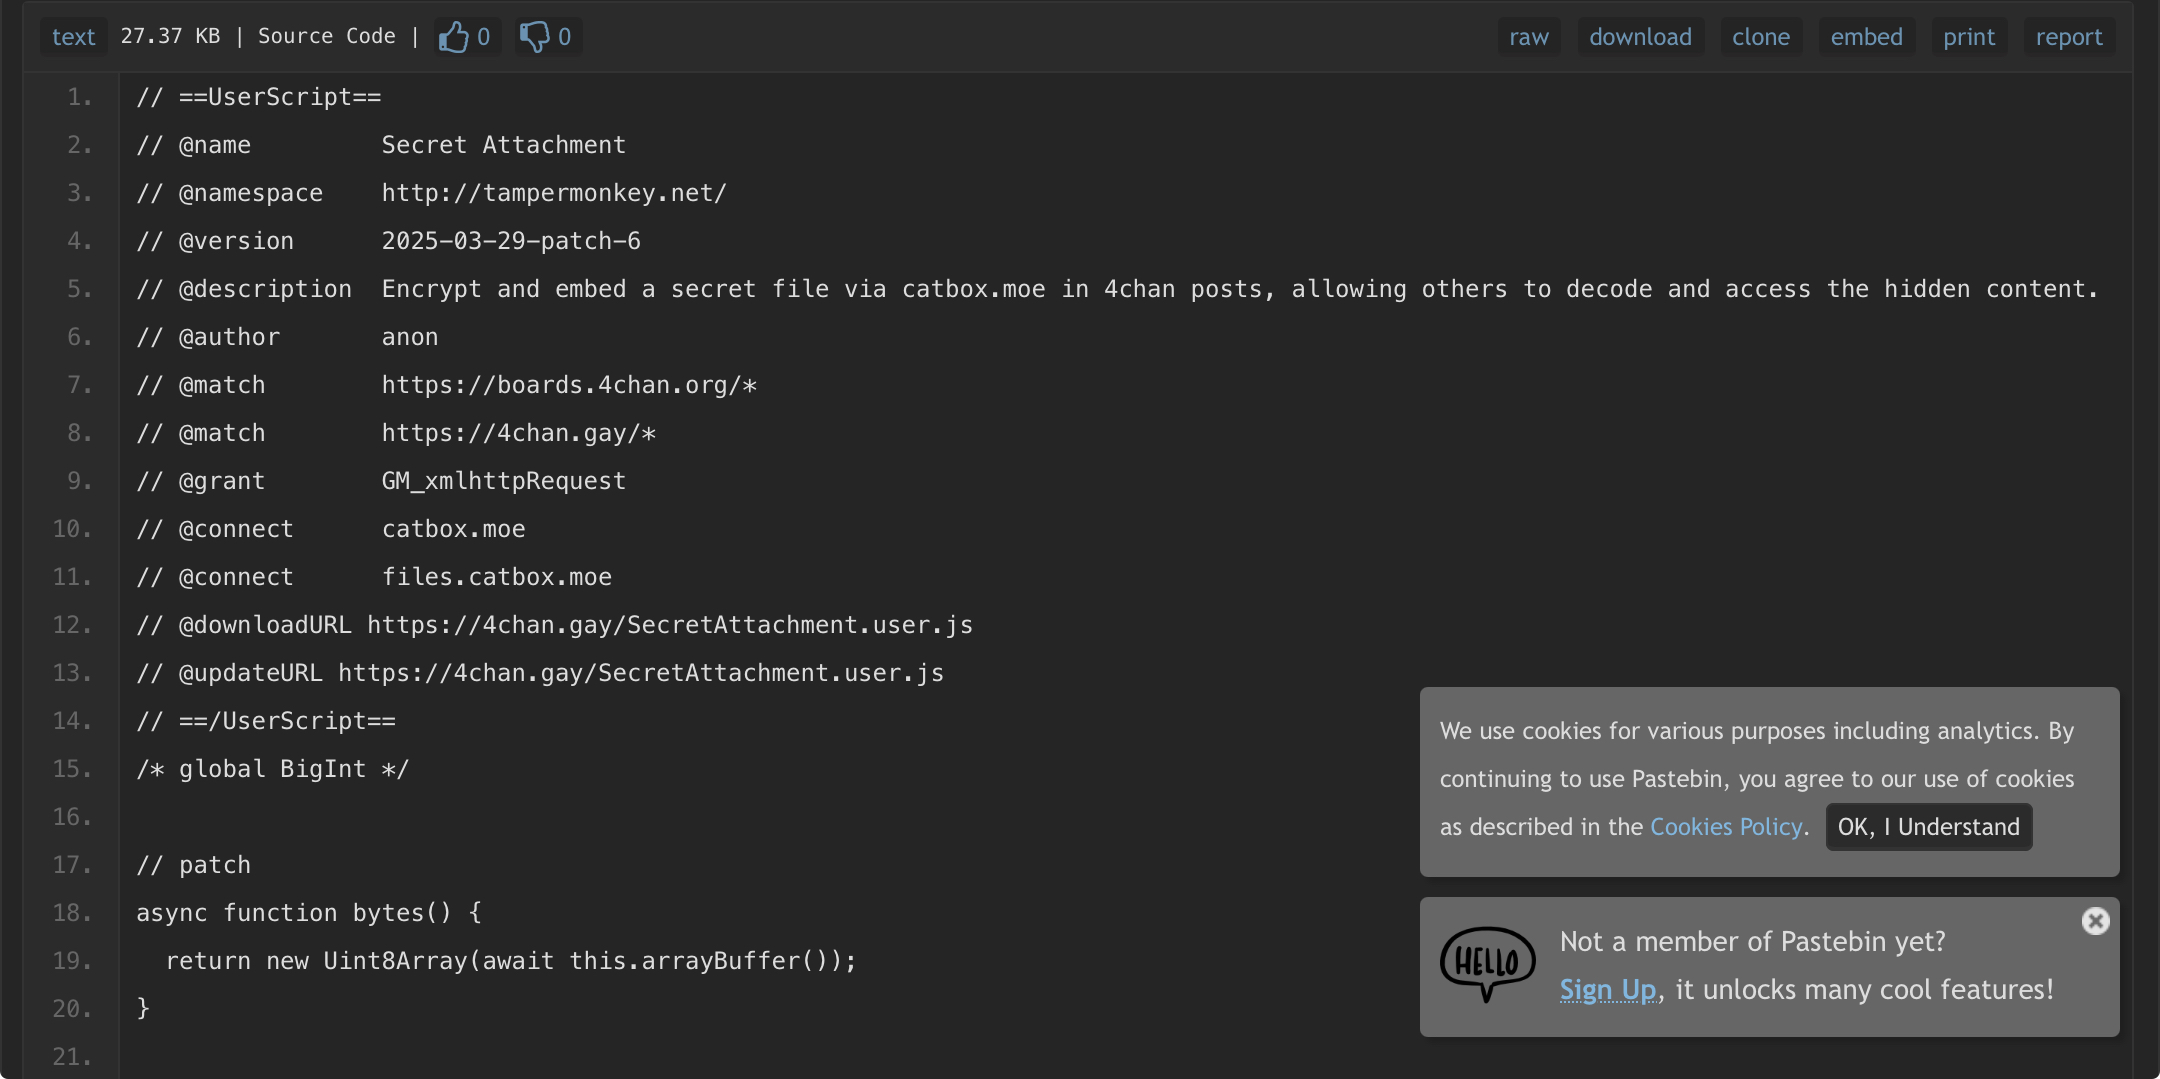Viewport: 2160px width, 1079px height.
Task: Click the thumbs up like icon
Action: pyautogui.click(x=453, y=37)
